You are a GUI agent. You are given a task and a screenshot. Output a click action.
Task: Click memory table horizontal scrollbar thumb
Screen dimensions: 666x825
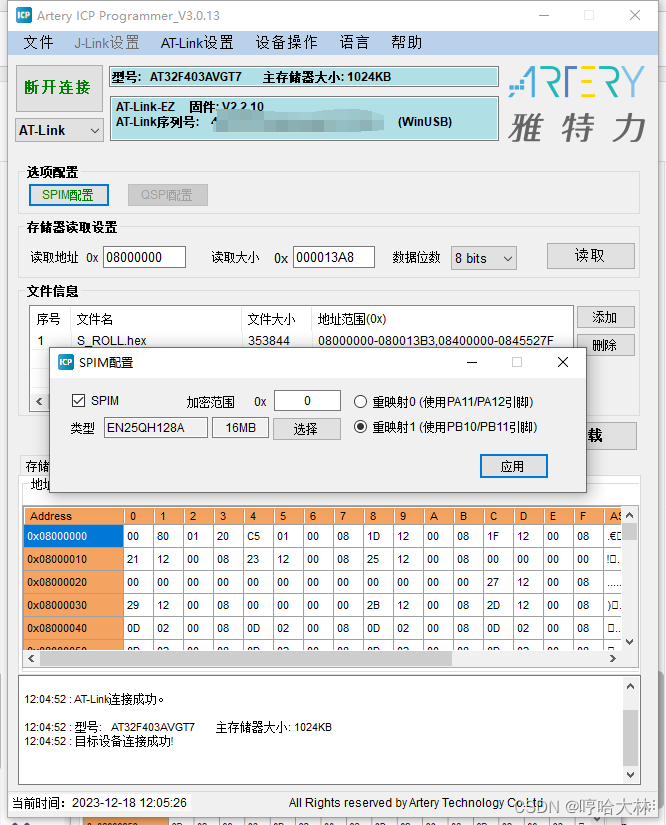point(246,658)
